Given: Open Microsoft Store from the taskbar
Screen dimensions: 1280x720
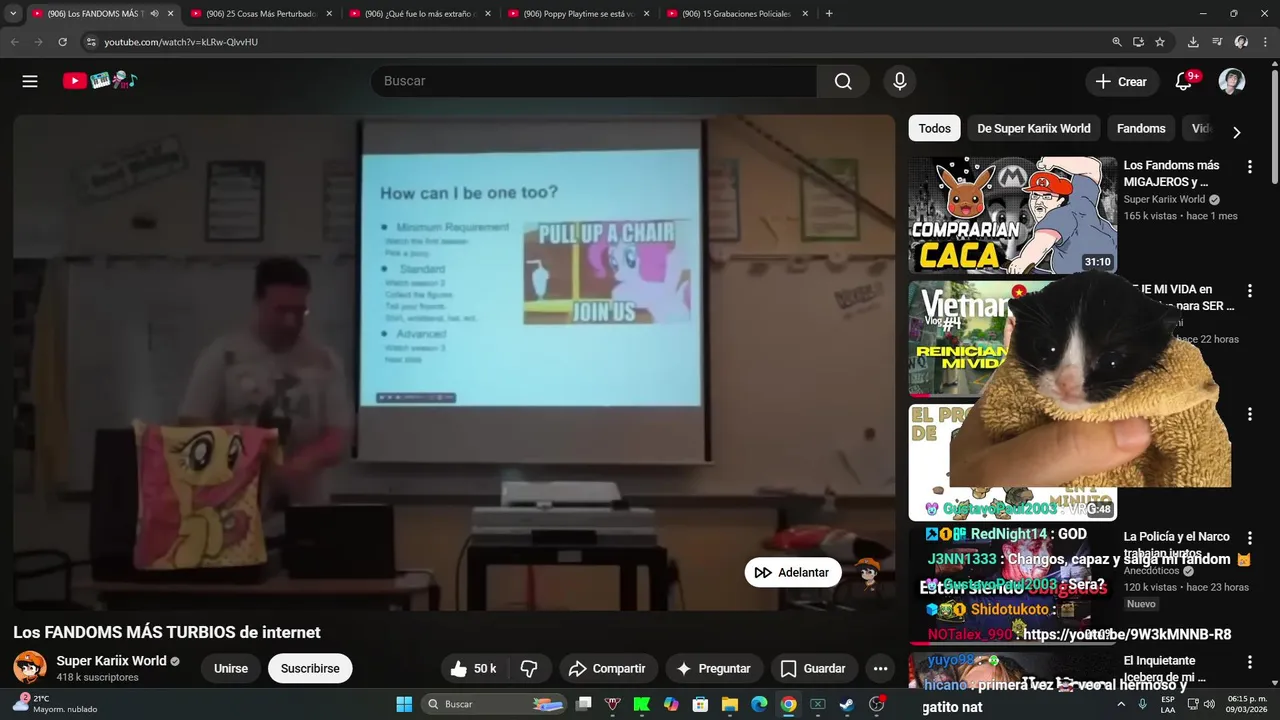Looking at the screenshot, I should point(701,704).
